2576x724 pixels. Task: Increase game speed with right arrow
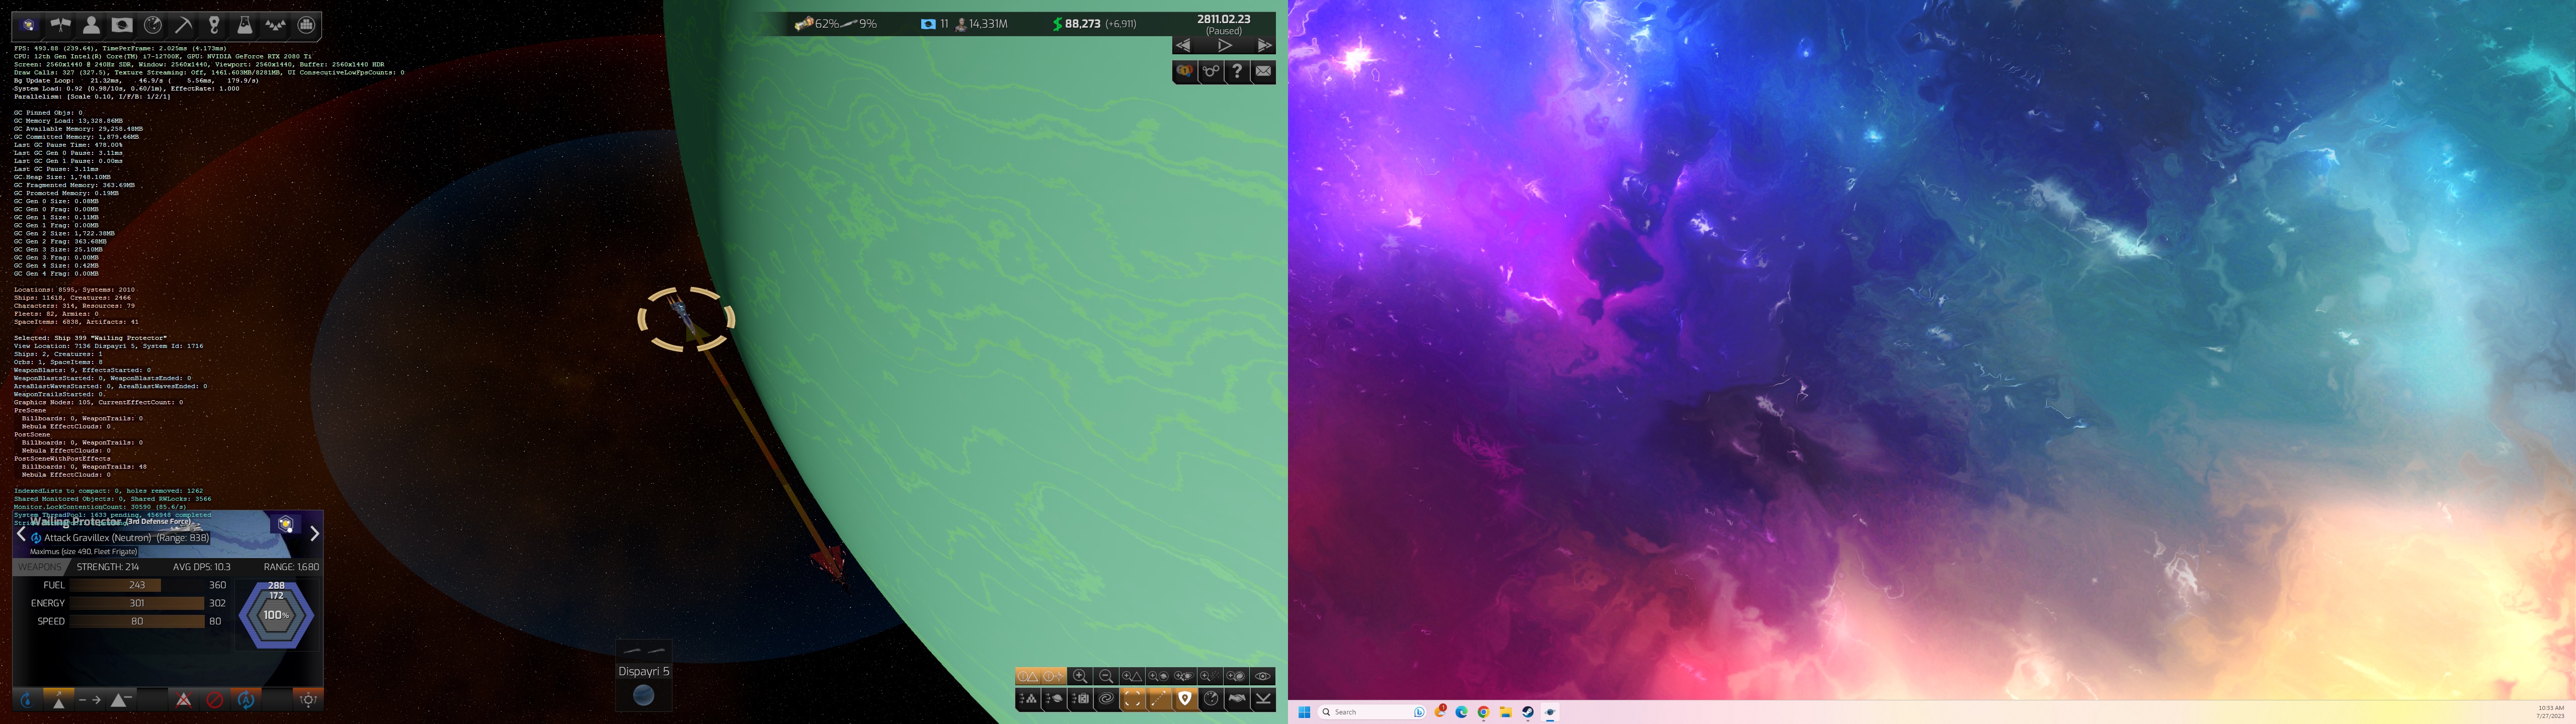[1264, 45]
